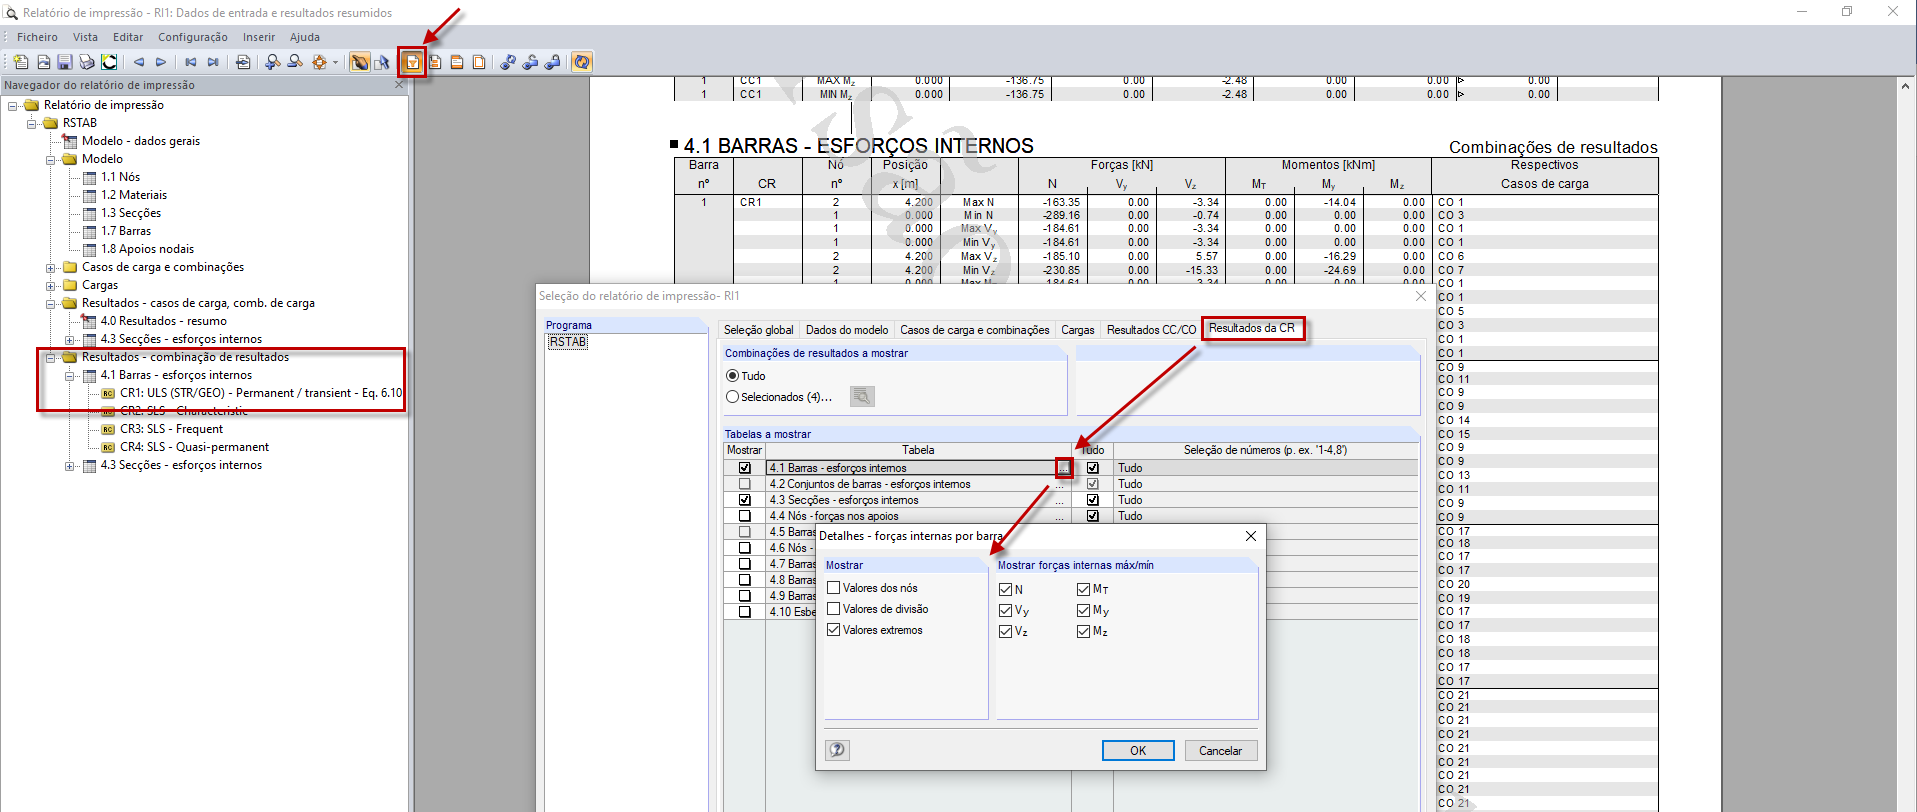
Task: Click the magnifier button beside Selecionados
Action: point(862,397)
